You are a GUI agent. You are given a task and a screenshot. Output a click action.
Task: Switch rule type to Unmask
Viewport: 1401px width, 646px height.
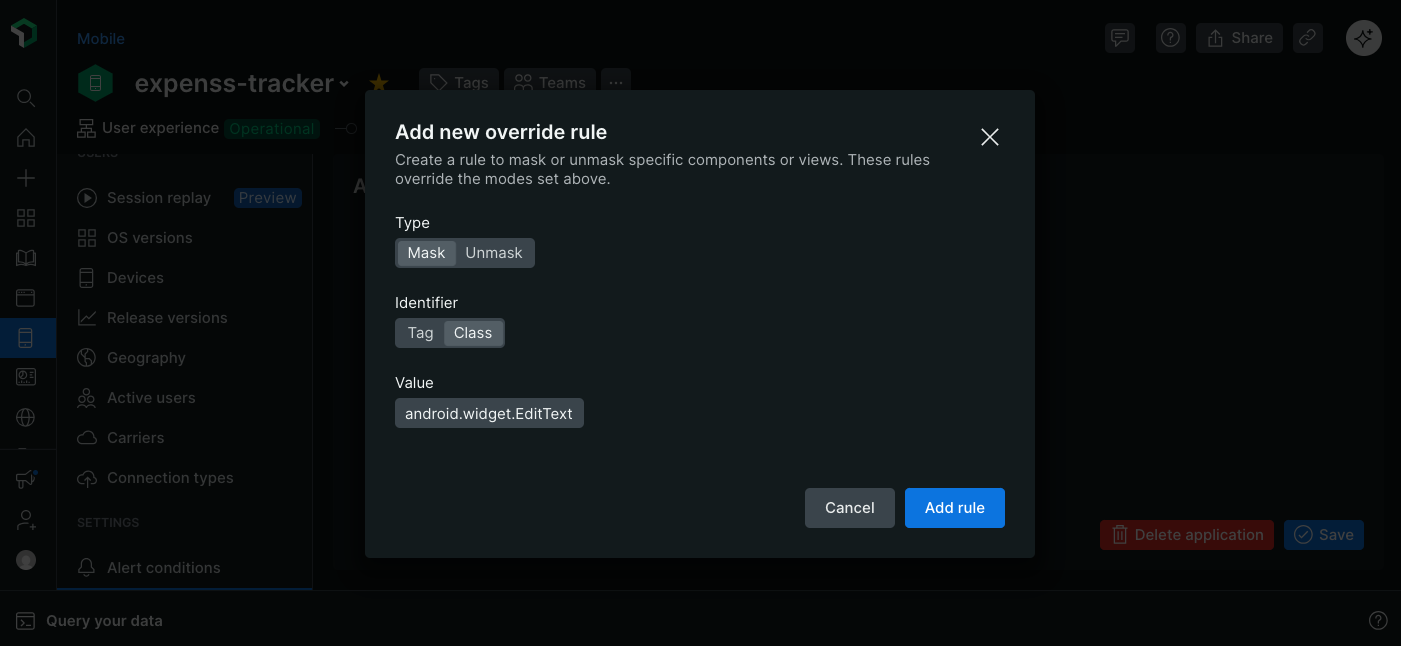494,253
